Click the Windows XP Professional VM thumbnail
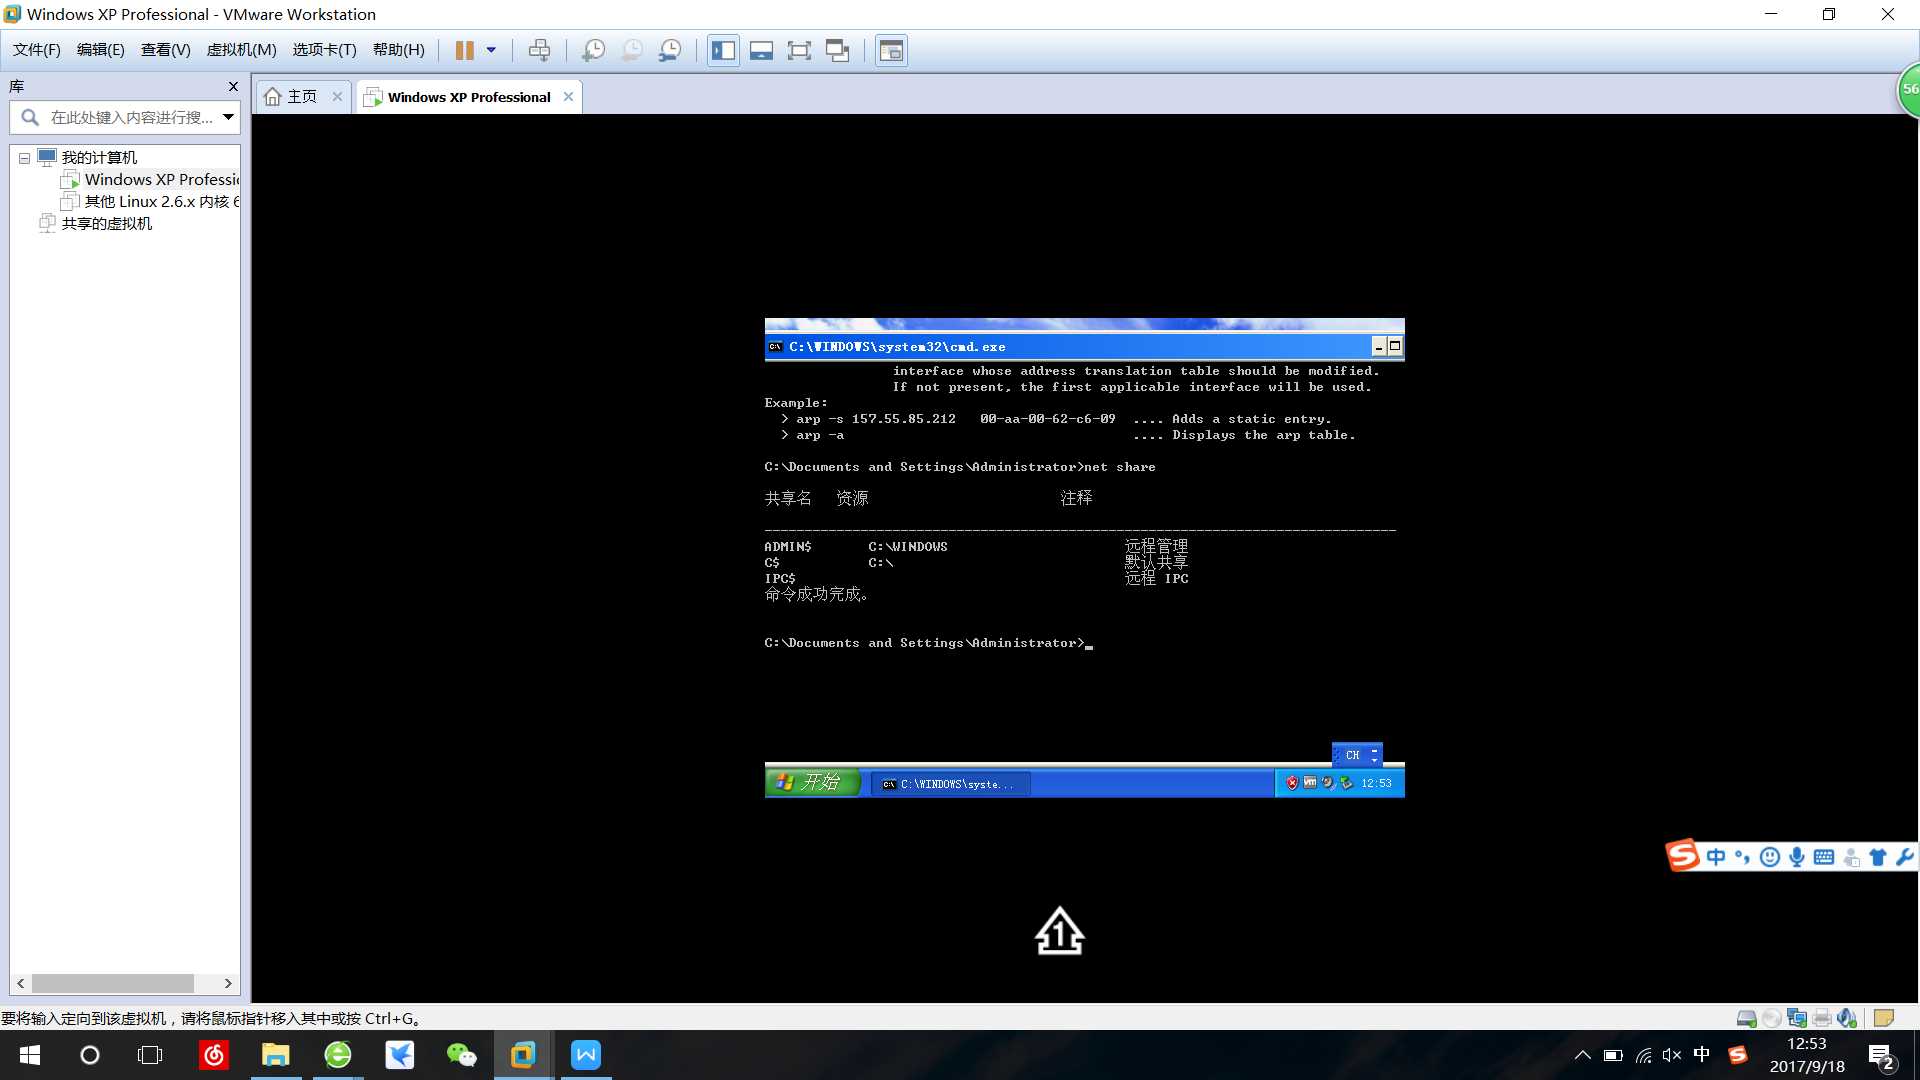 pyautogui.click(x=145, y=179)
